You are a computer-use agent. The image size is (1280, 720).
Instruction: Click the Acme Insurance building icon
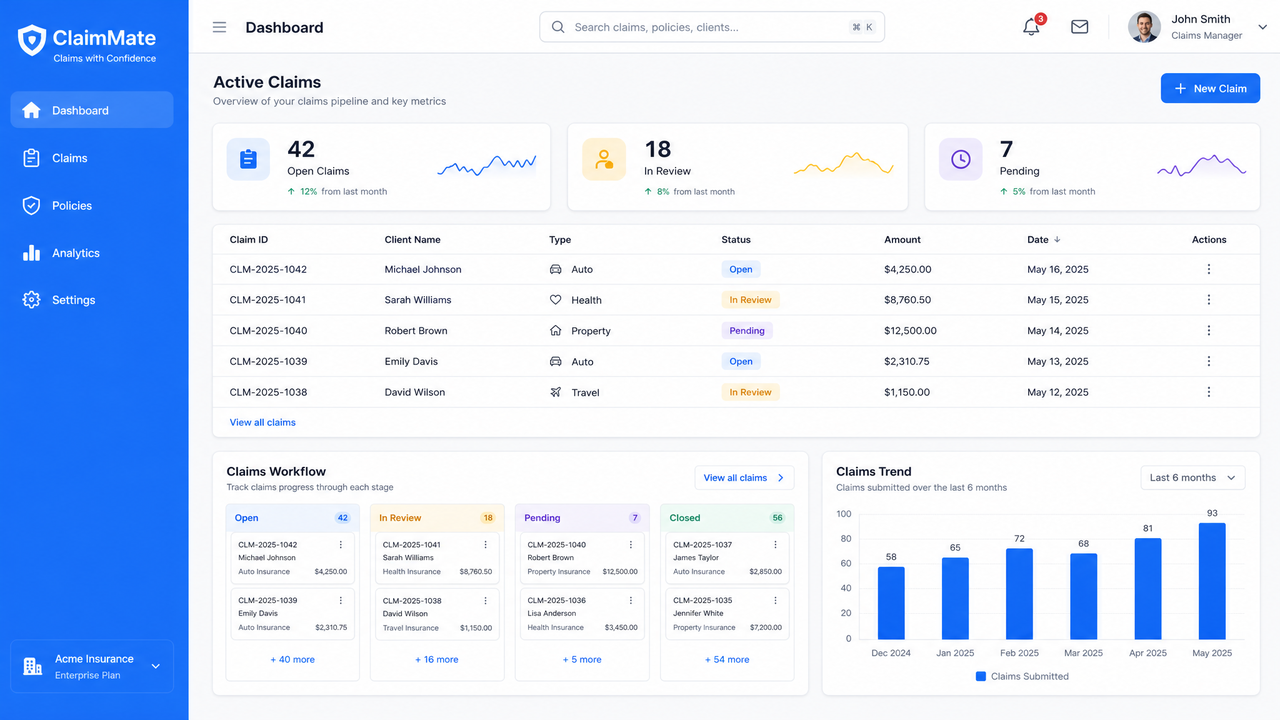coord(32,666)
